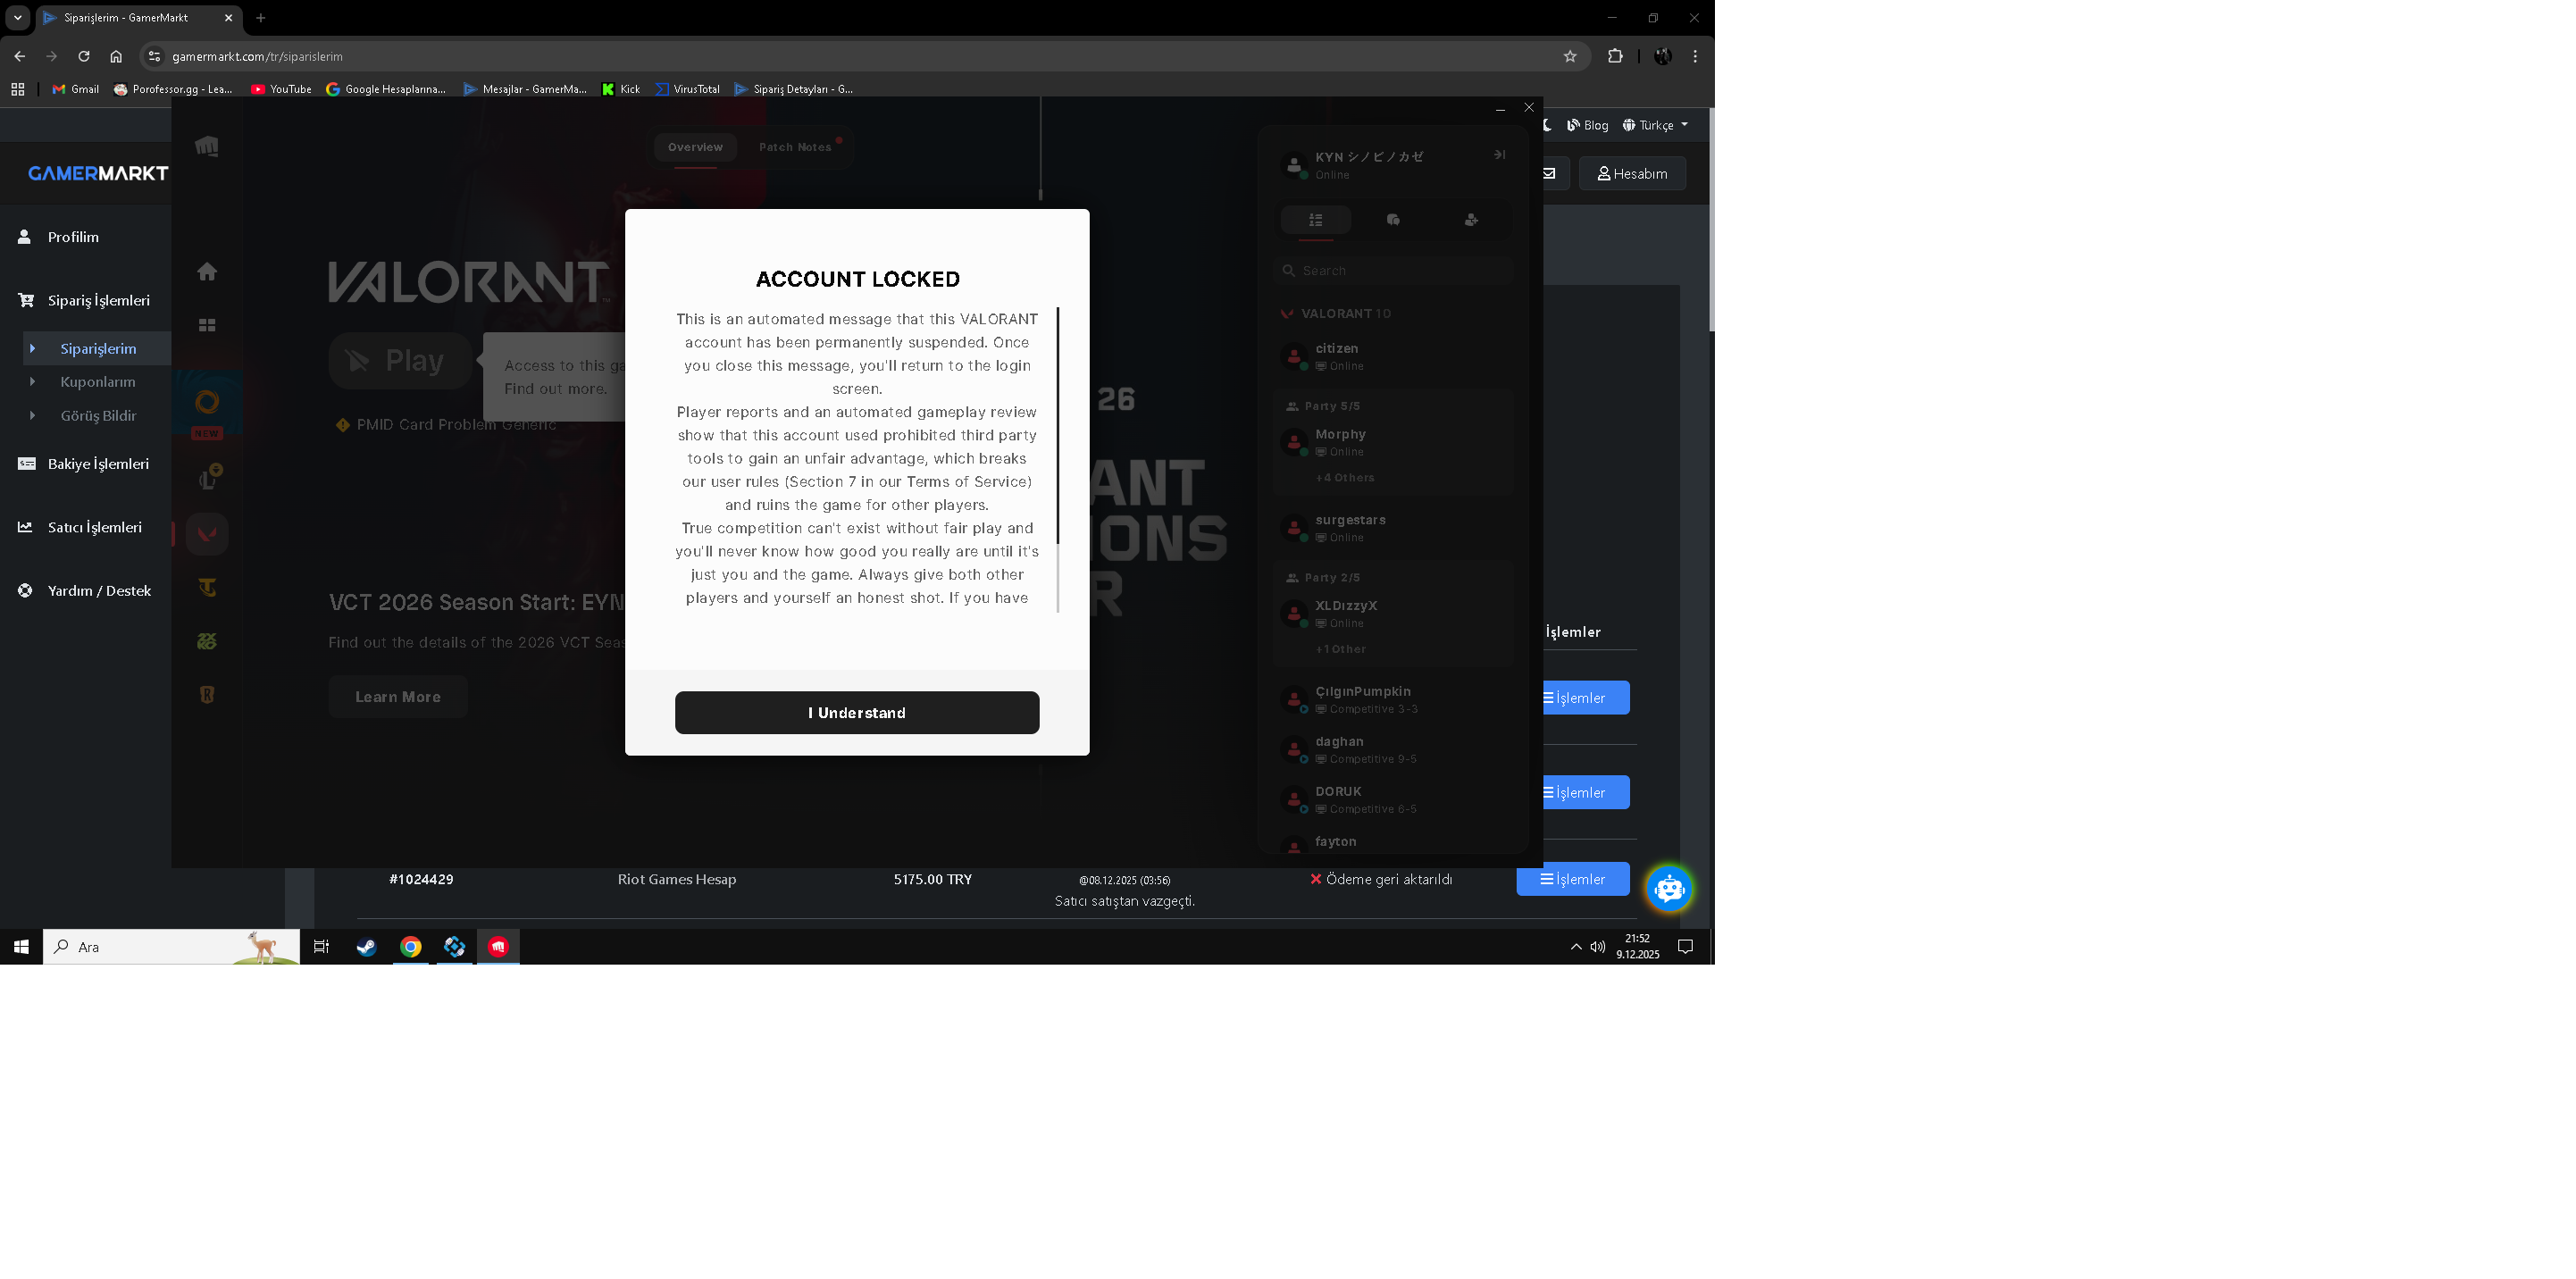
Task: Open the VirusTotal bookmark
Action: click(687, 89)
